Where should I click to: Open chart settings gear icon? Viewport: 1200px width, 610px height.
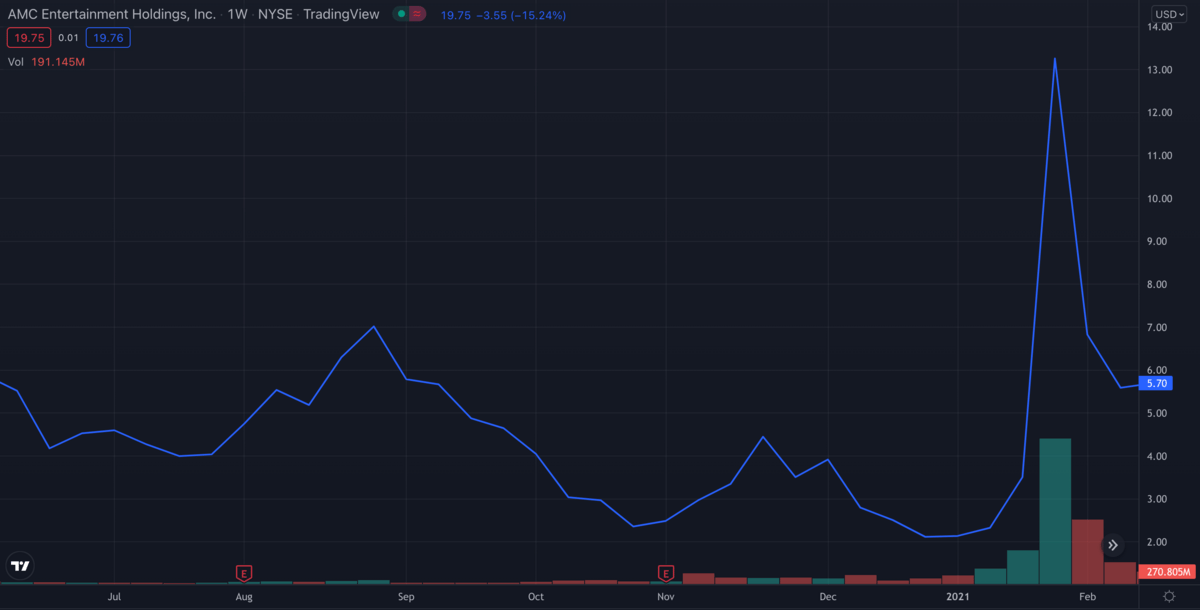[1169, 596]
